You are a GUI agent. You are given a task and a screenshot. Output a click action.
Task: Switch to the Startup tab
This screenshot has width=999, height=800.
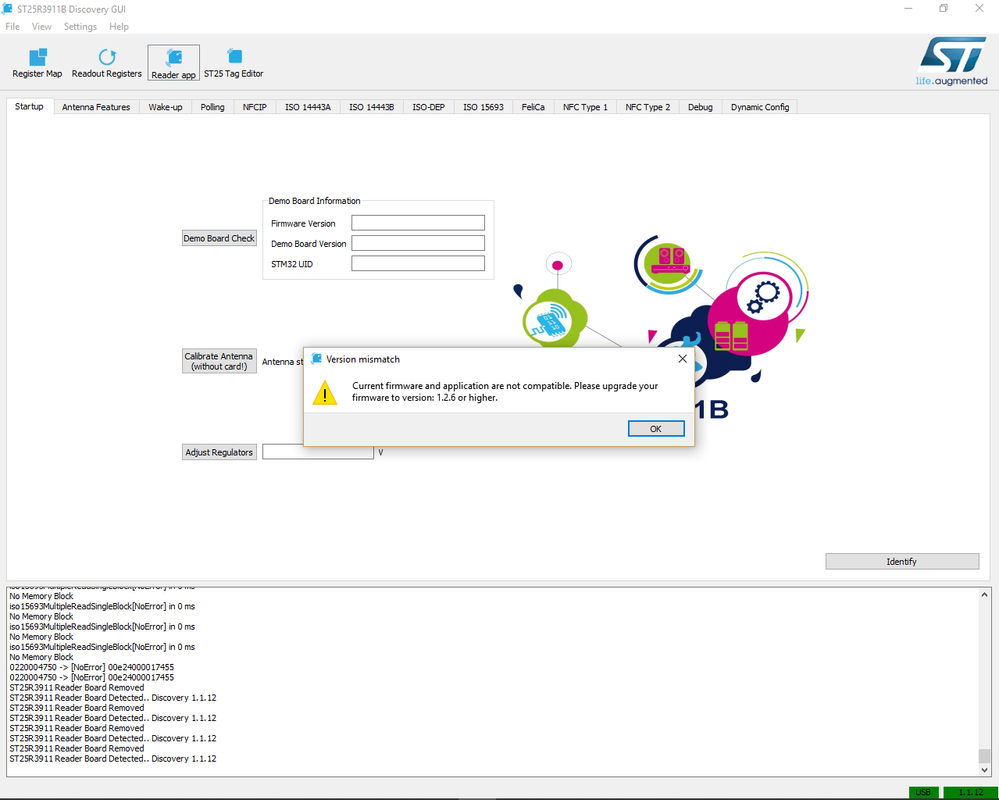pyautogui.click(x=29, y=106)
